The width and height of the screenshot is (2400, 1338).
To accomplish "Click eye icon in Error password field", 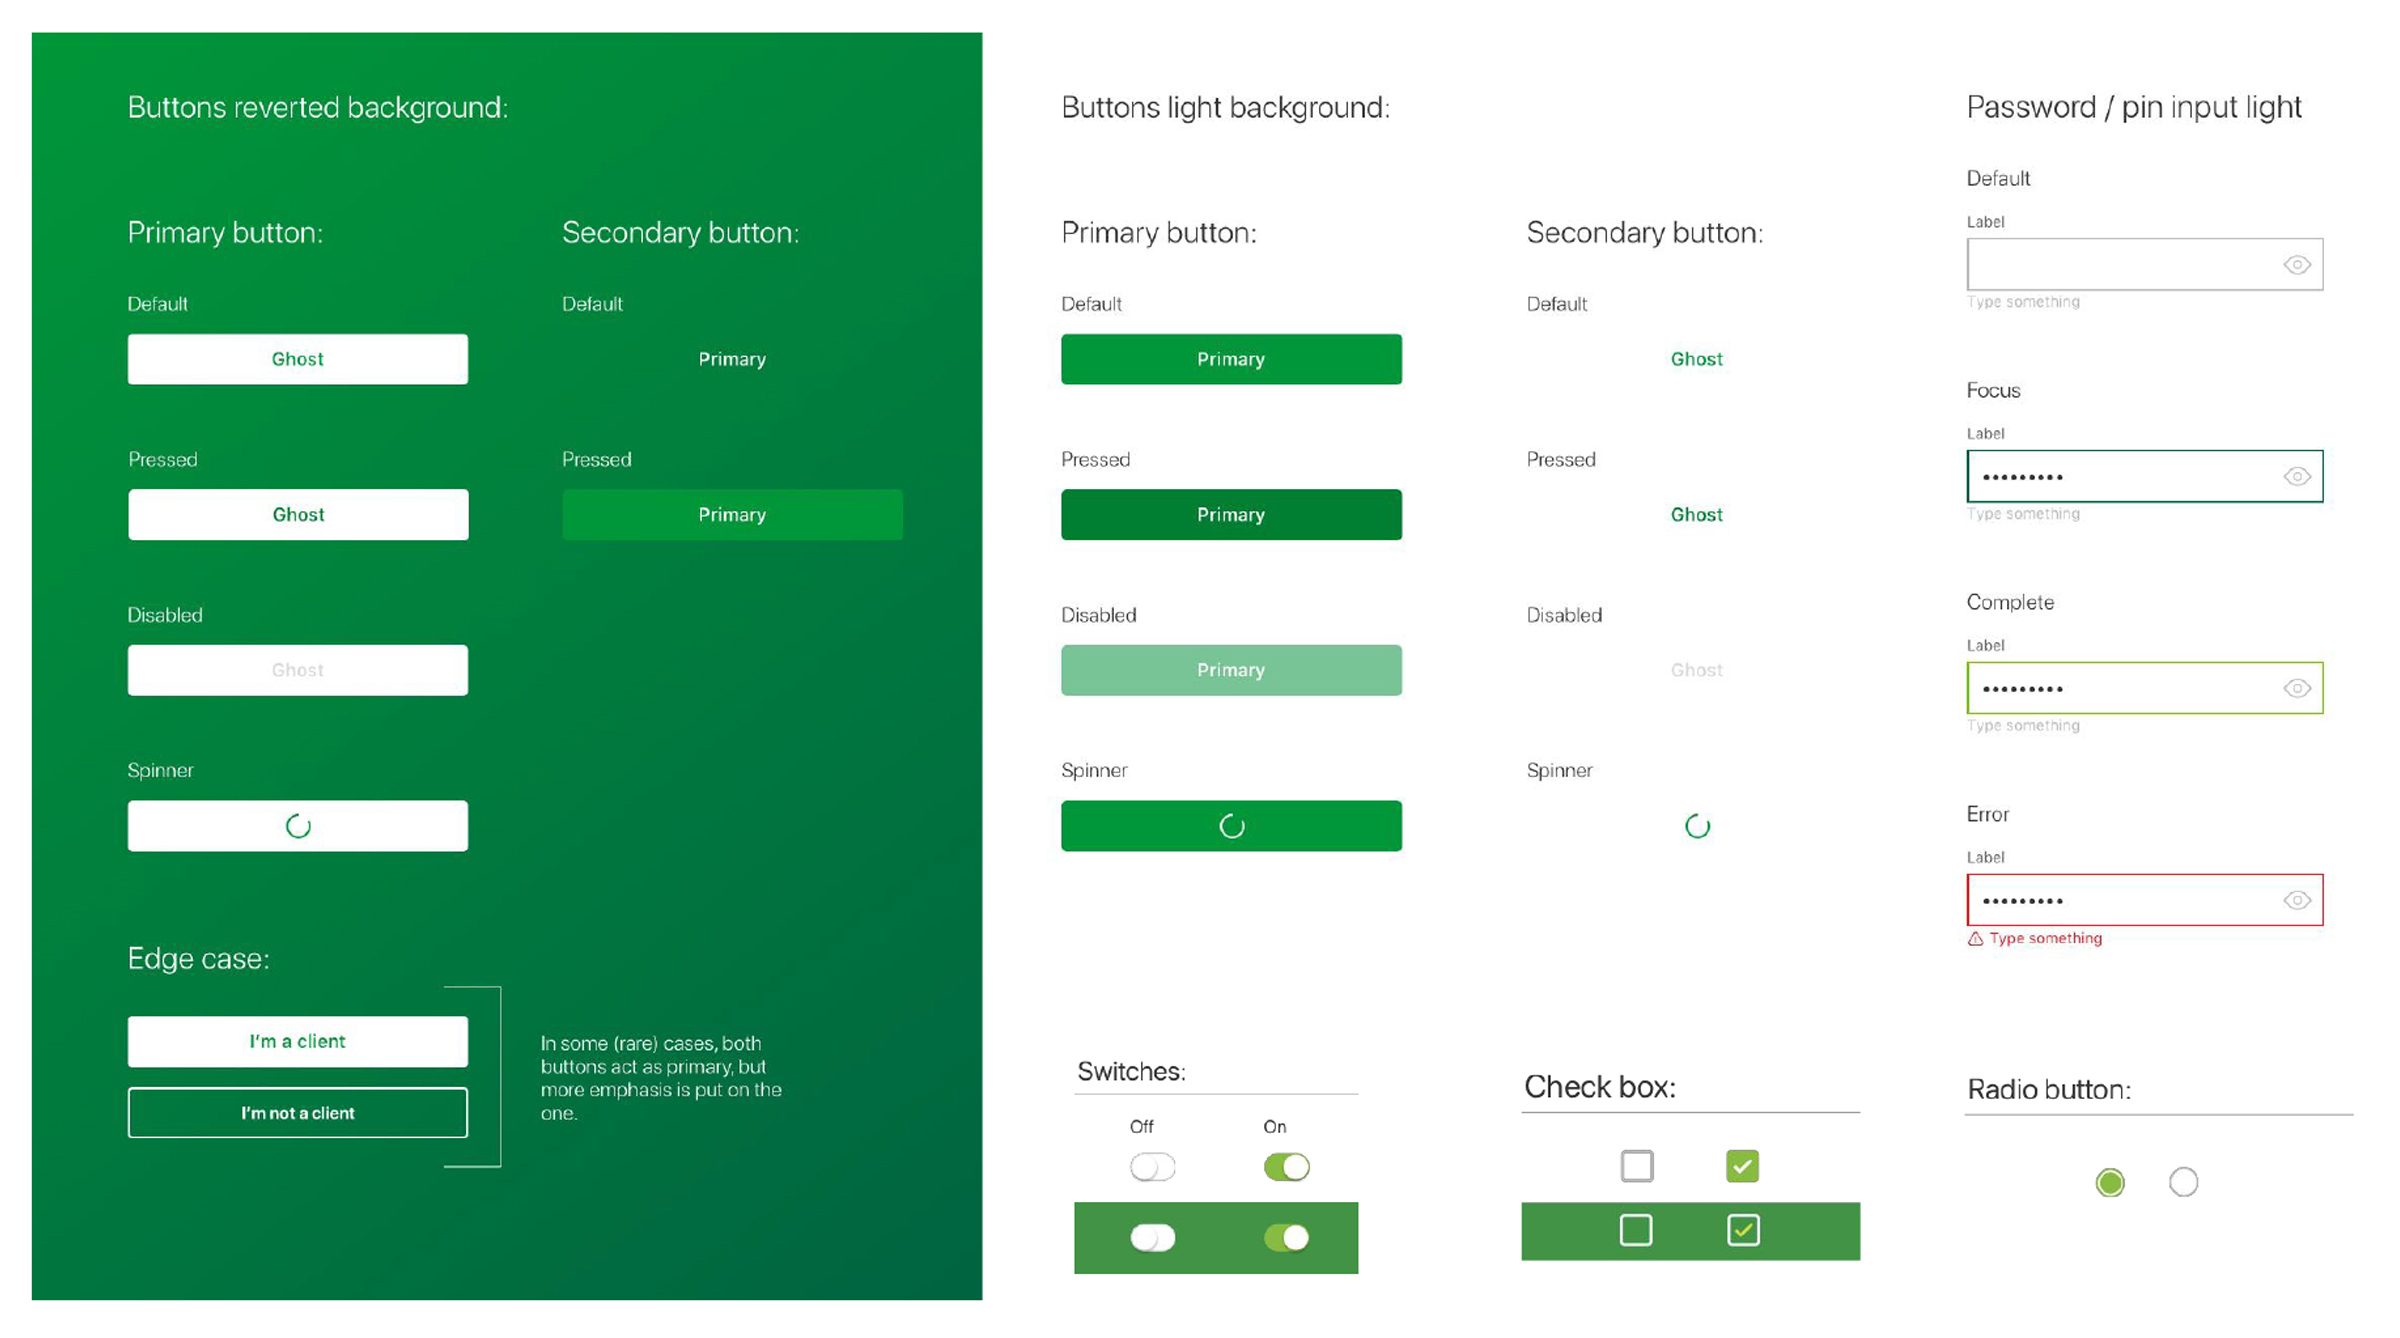I will (x=2296, y=901).
